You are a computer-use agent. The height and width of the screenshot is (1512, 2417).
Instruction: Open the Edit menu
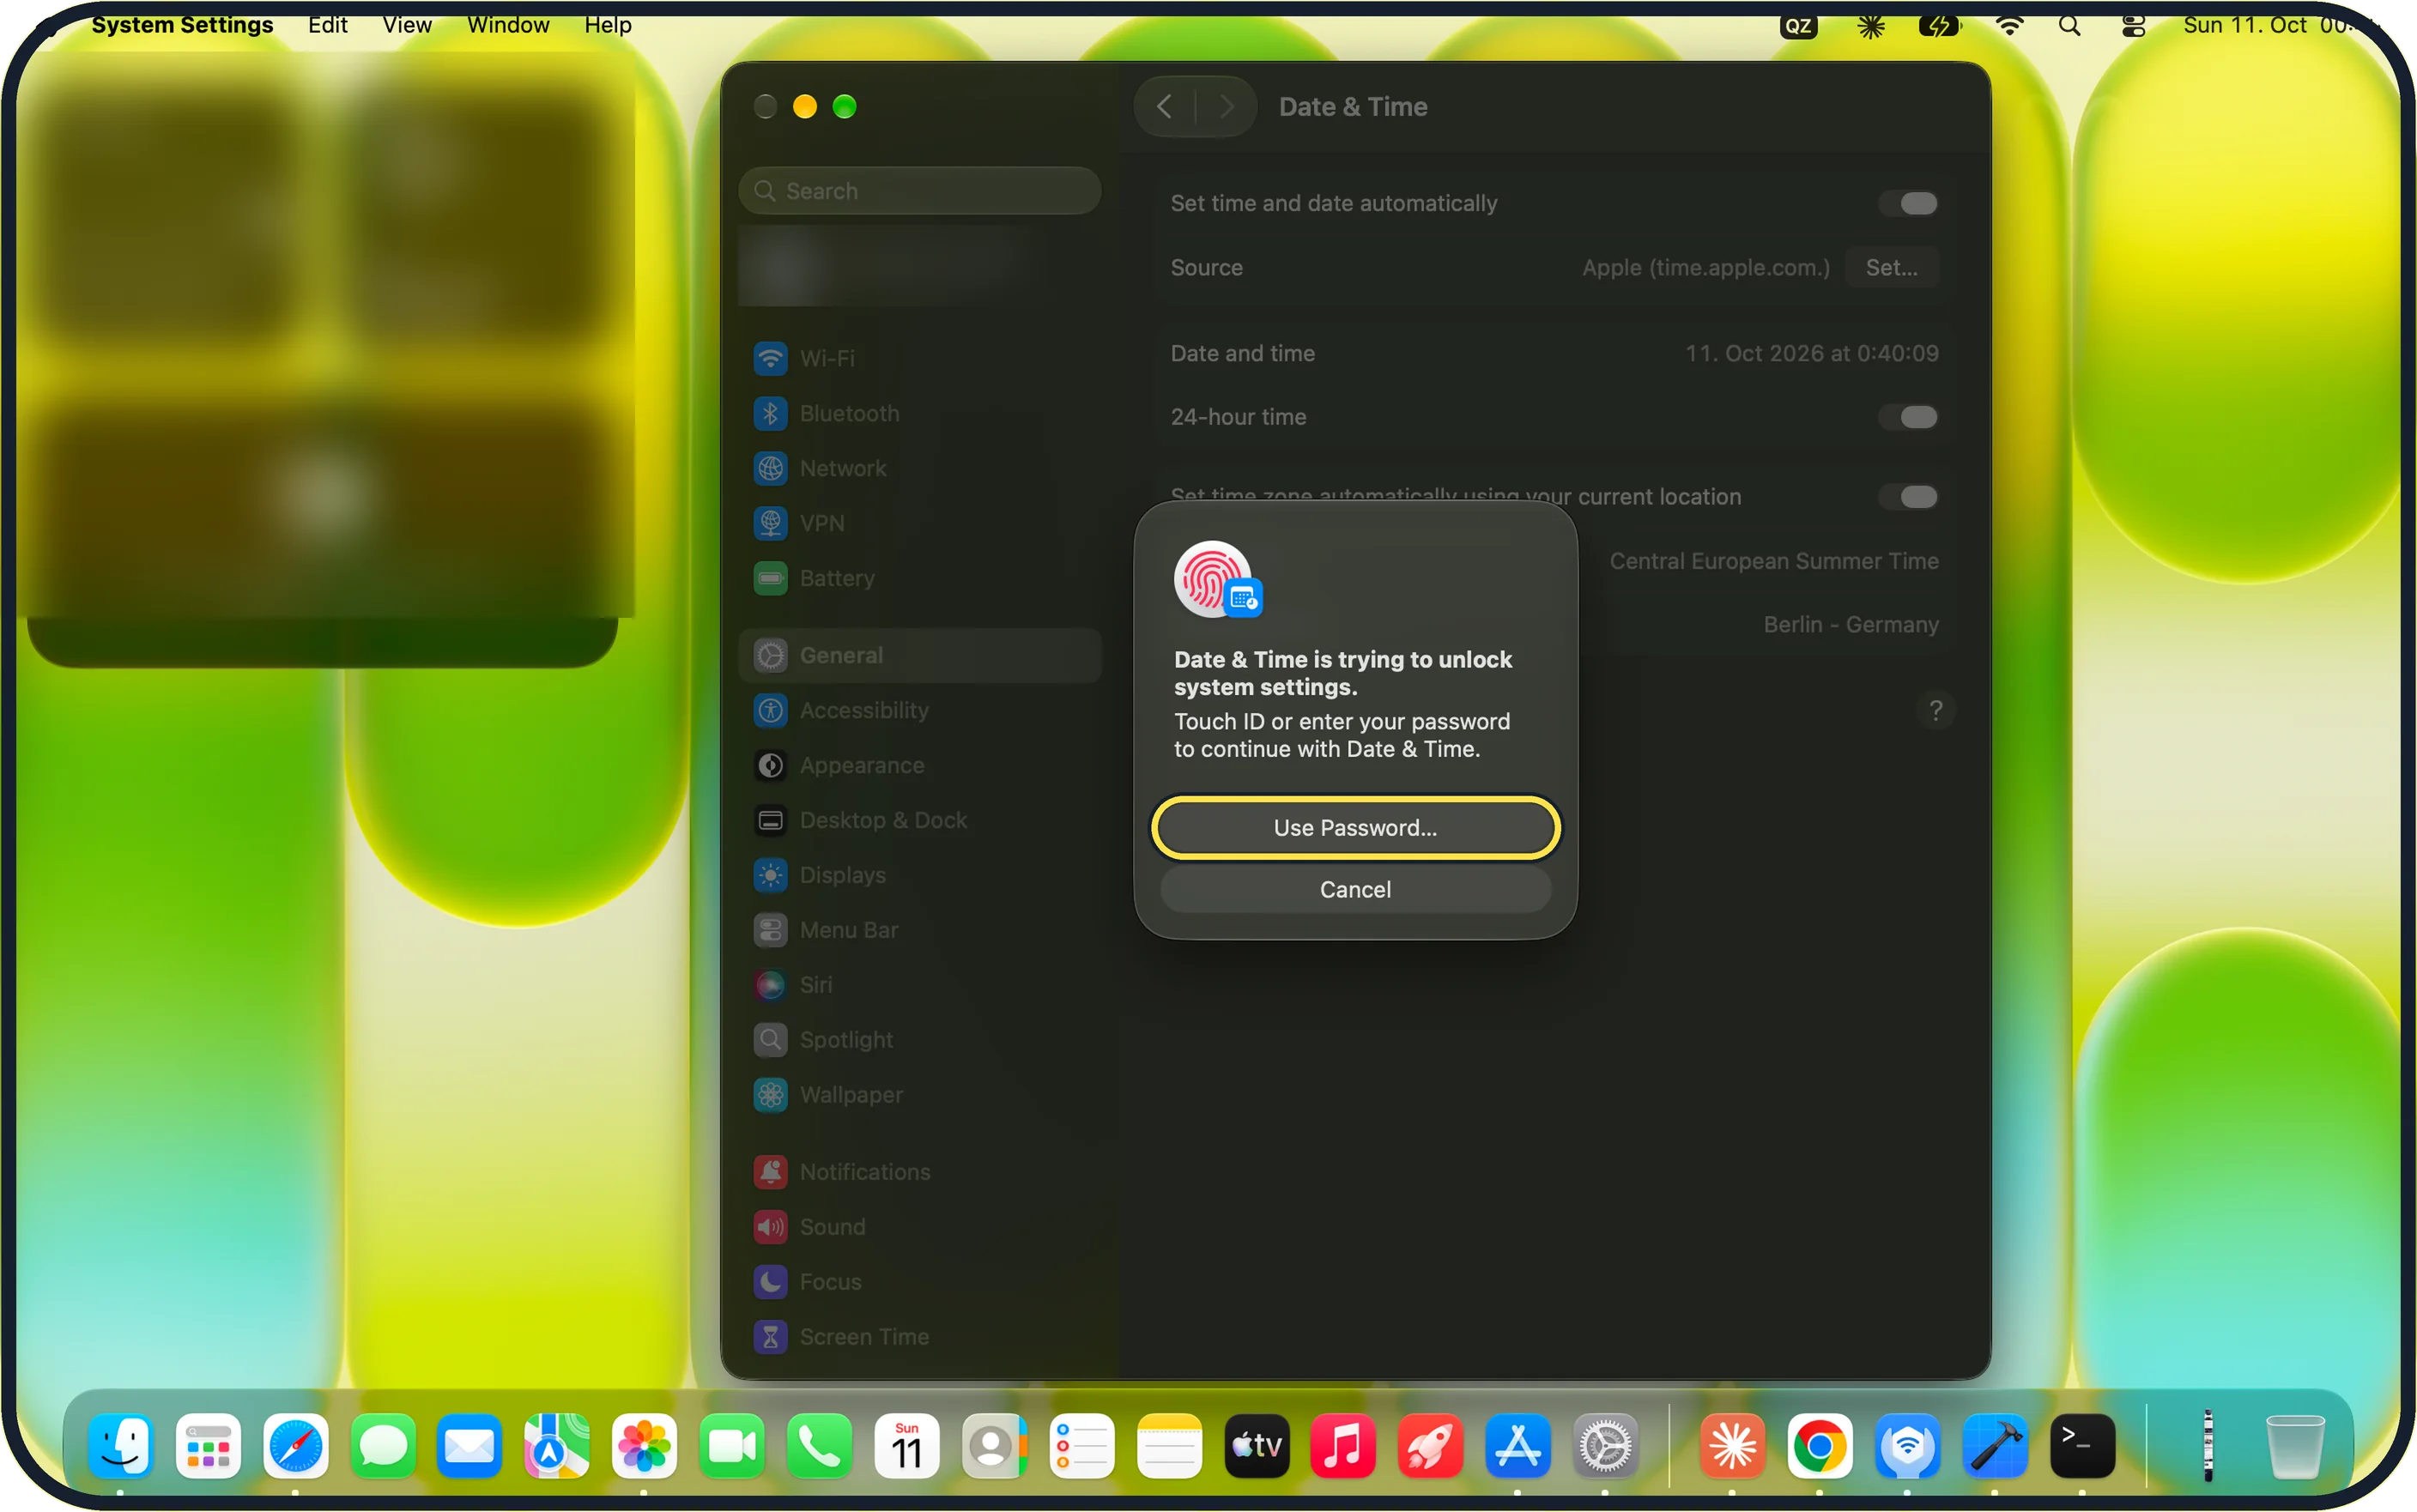pyautogui.click(x=327, y=25)
